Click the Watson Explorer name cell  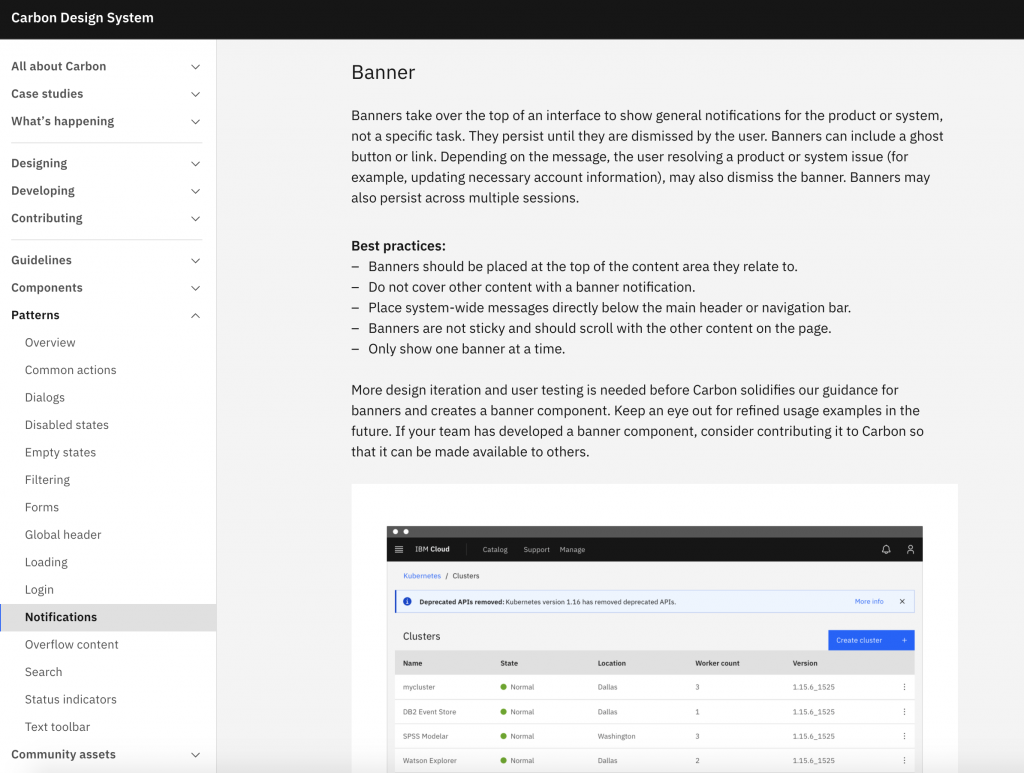click(430, 761)
